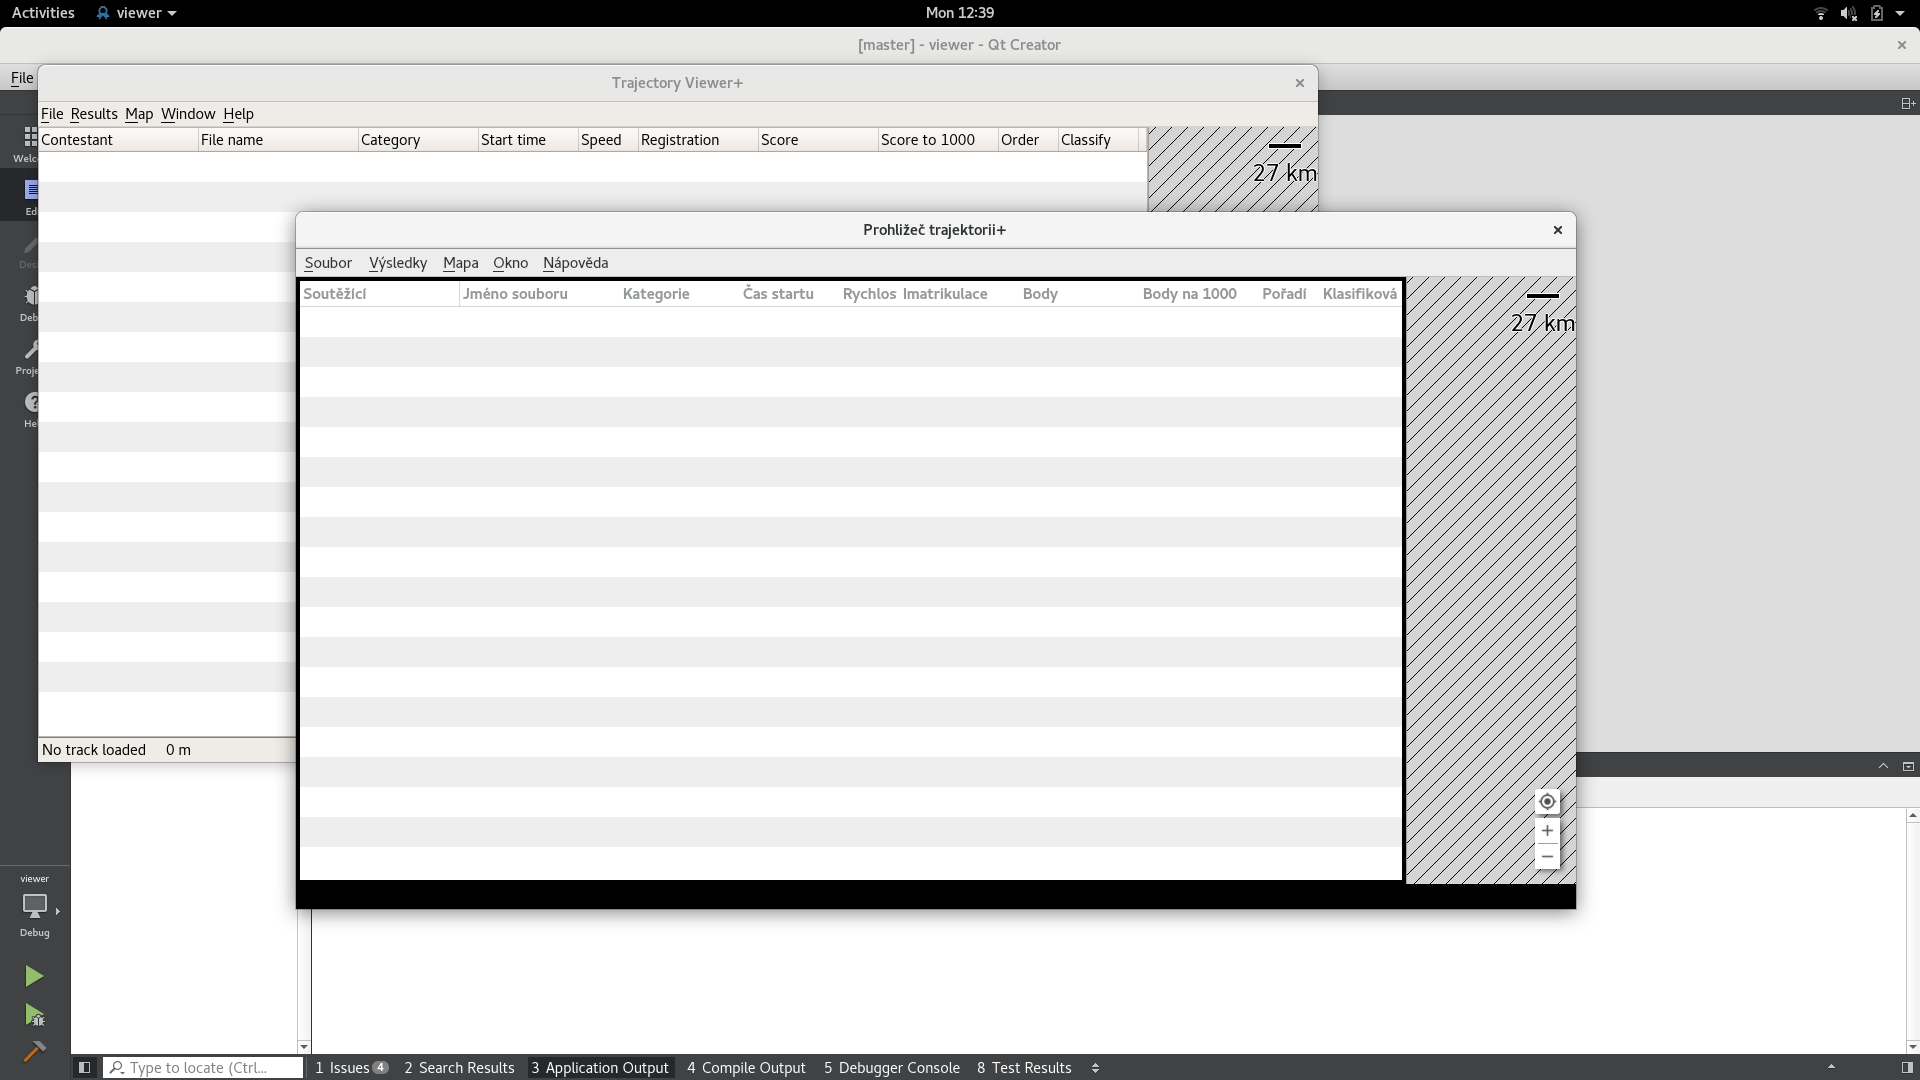Open File menu in Trajectory Viewer+ window
1920x1080 pixels.
(52, 114)
